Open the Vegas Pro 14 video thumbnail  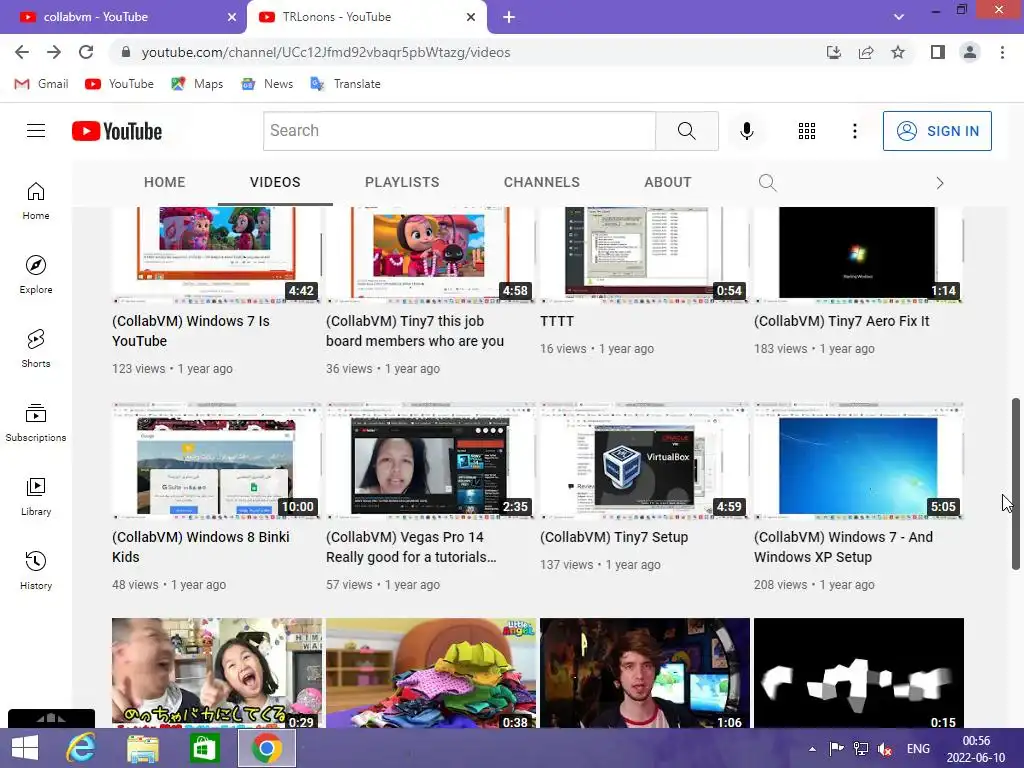click(430, 461)
